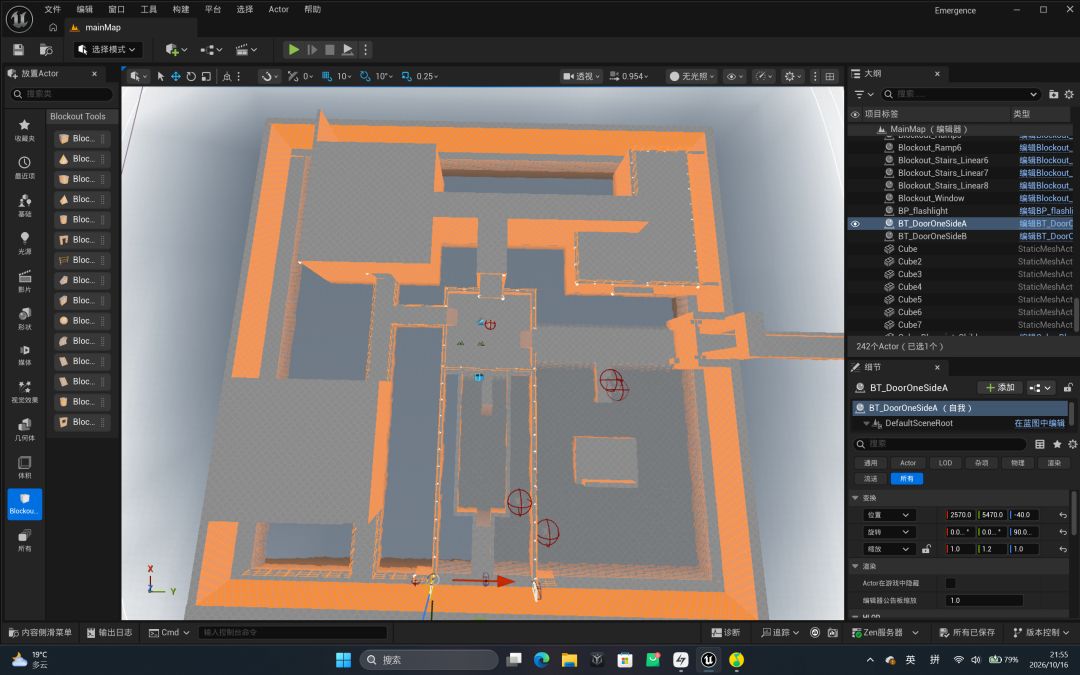The height and width of the screenshot is (675, 1080).
Task: Select the 光源 lights category in sidebar
Action: (x=25, y=243)
